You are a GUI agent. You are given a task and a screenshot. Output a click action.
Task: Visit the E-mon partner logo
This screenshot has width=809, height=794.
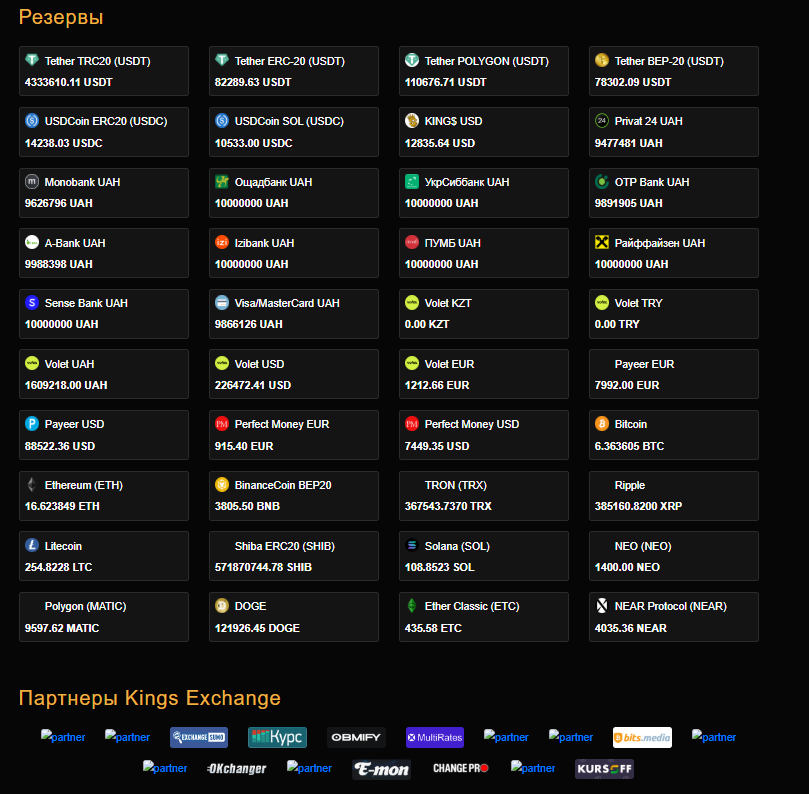tap(381, 769)
